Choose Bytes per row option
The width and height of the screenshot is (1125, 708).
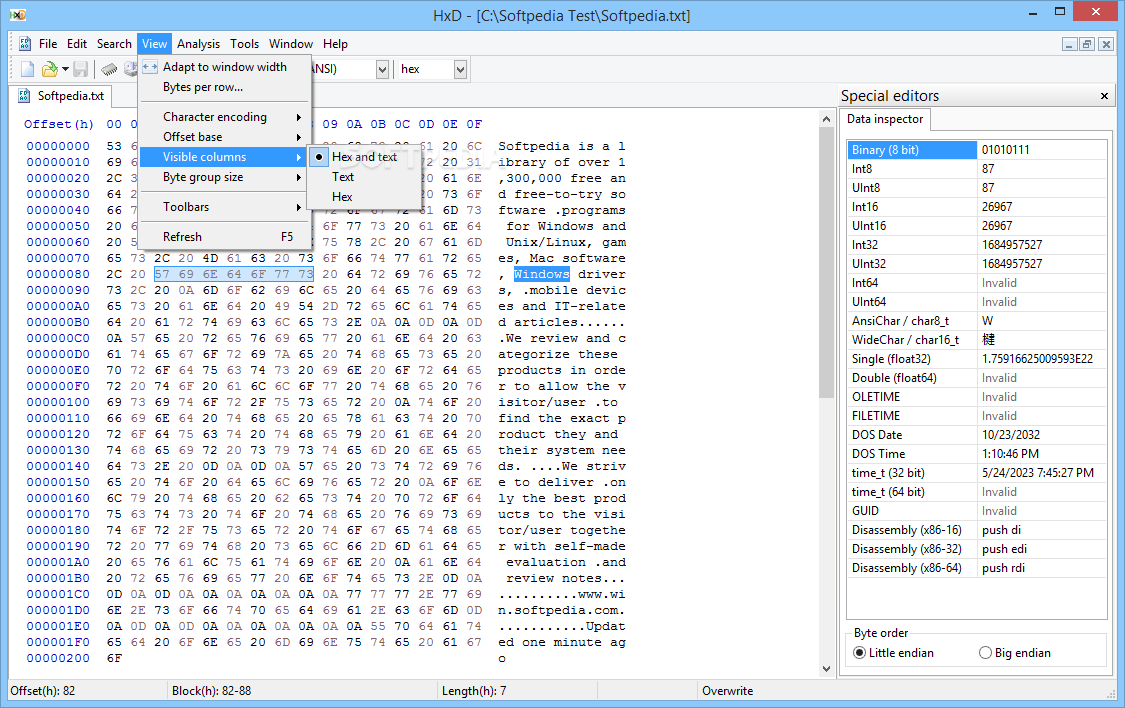225,87
